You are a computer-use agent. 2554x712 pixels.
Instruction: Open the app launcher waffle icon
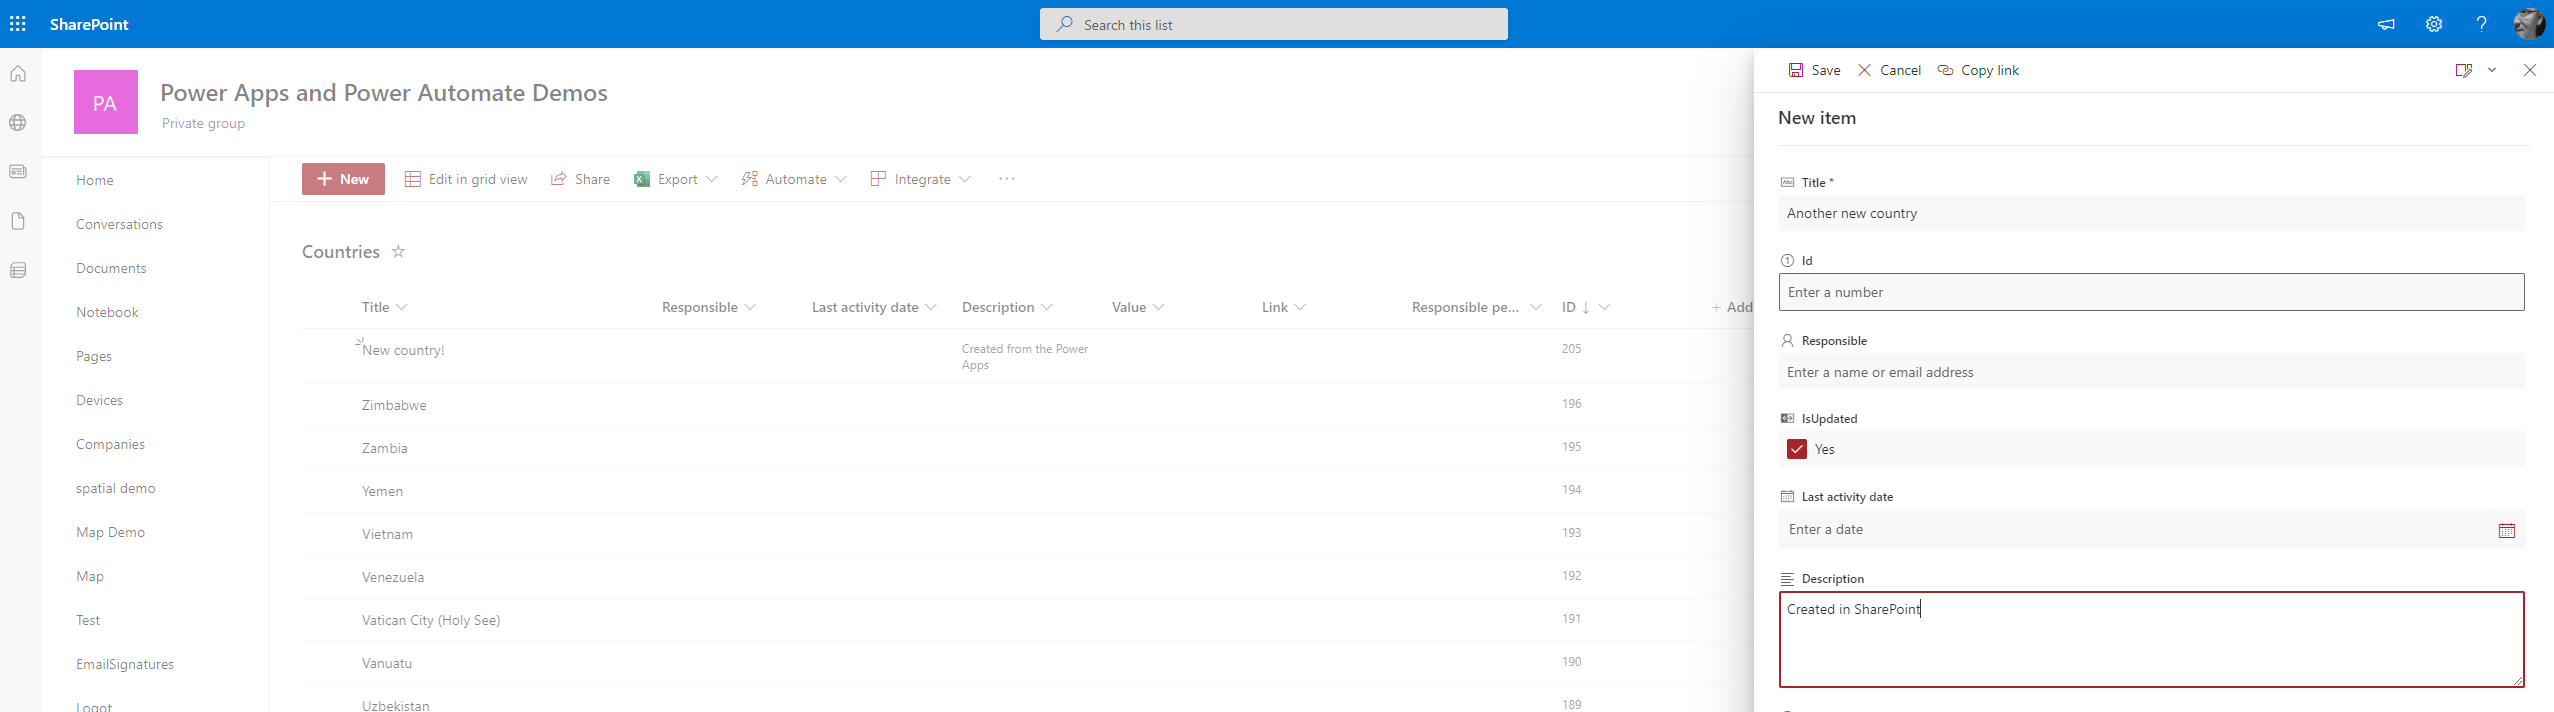(x=18, y=24)
